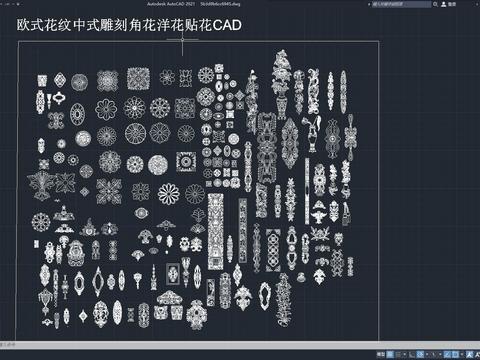This screenshot has width=480, height=360.
Task: Click the Autodesk AutoCAD 2021 title text
Action: coord(170,4)
